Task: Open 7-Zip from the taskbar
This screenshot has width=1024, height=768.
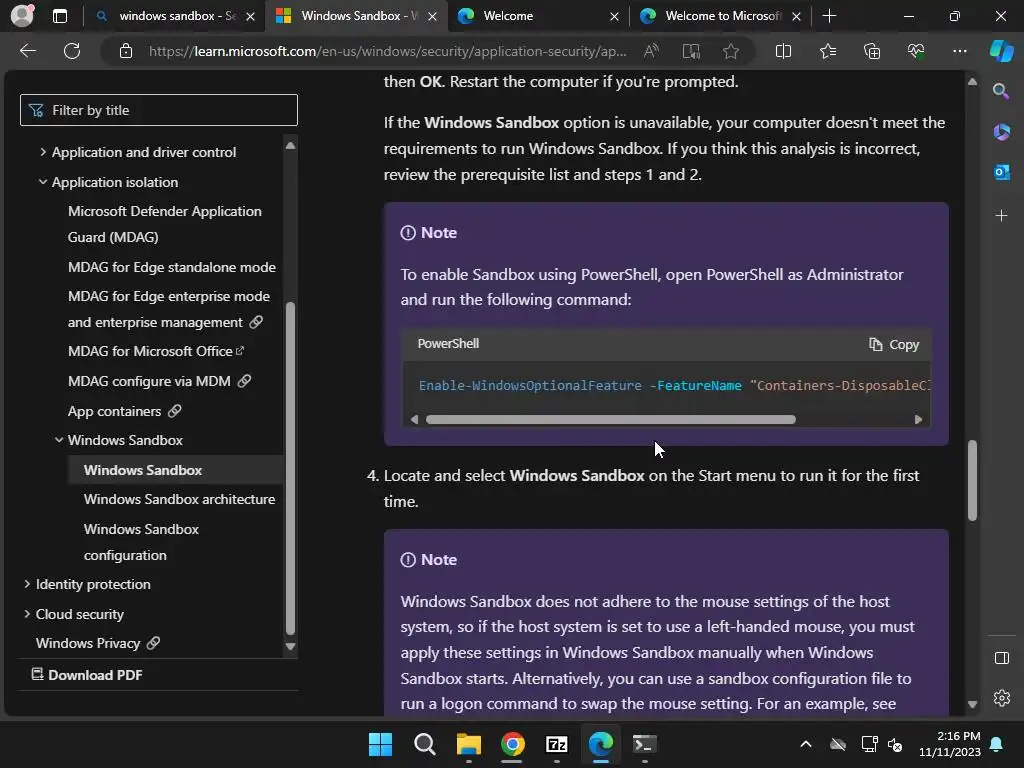Action: (x=556, y=744)
